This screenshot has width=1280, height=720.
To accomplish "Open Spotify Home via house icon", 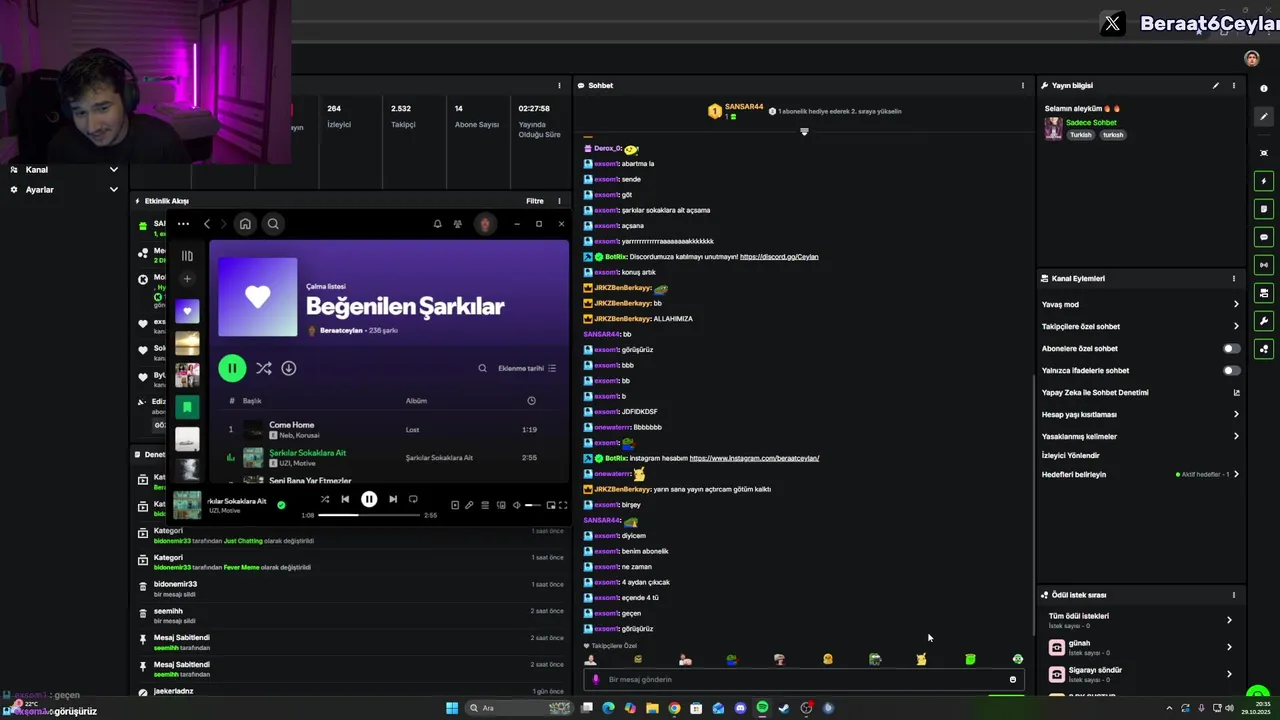I will [x=245, y=224].
